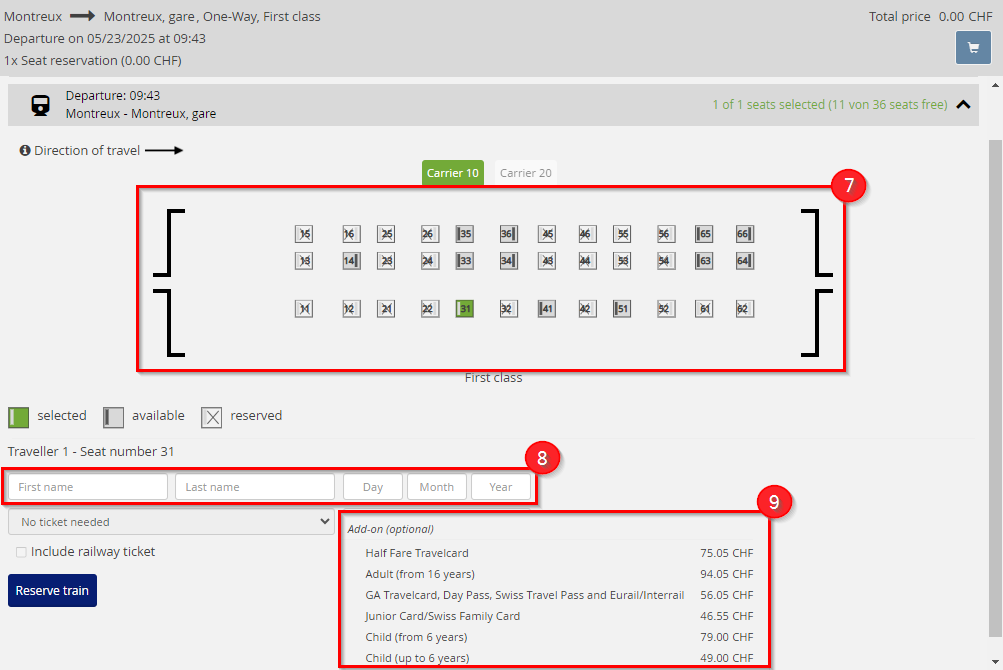Choose available seat 64
Viewport: 1003px width, 670px height.
pos(745,260)
